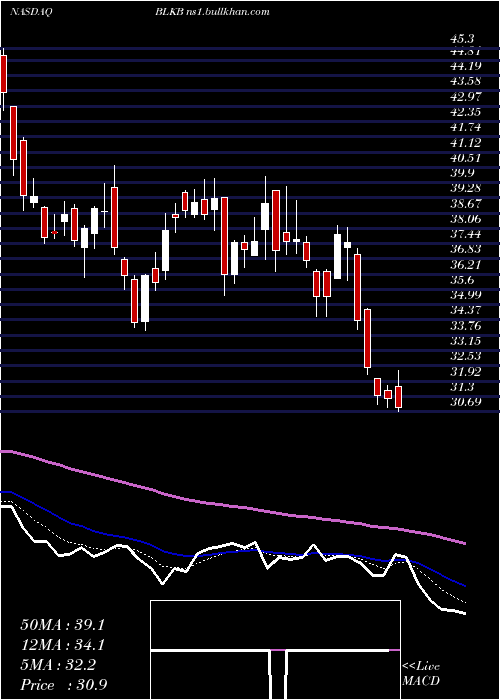Click the Price : 30.9 readout

(63, 685)
